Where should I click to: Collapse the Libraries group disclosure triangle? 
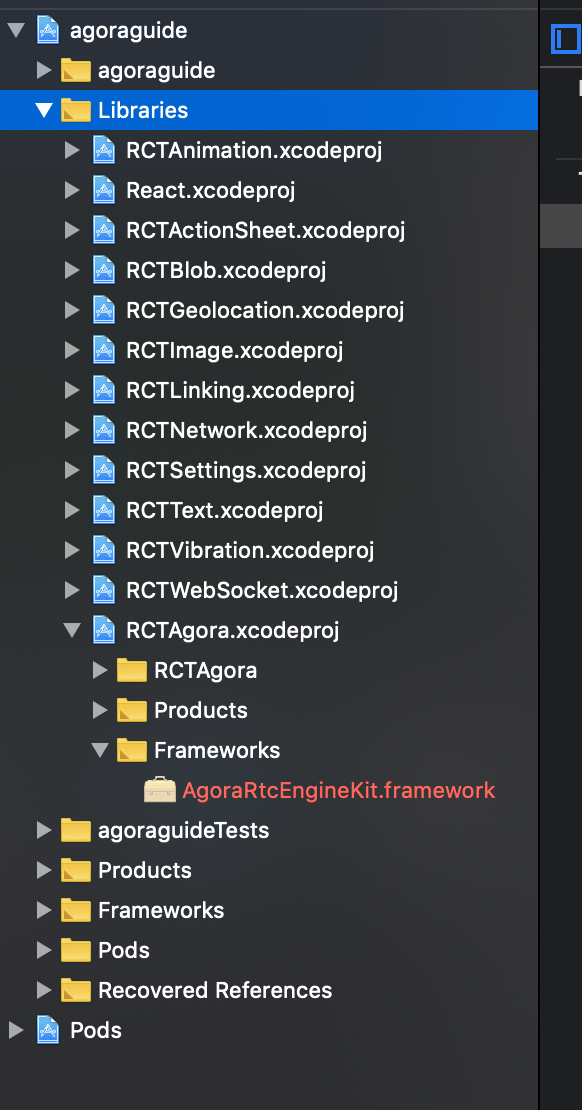point(44,110)
